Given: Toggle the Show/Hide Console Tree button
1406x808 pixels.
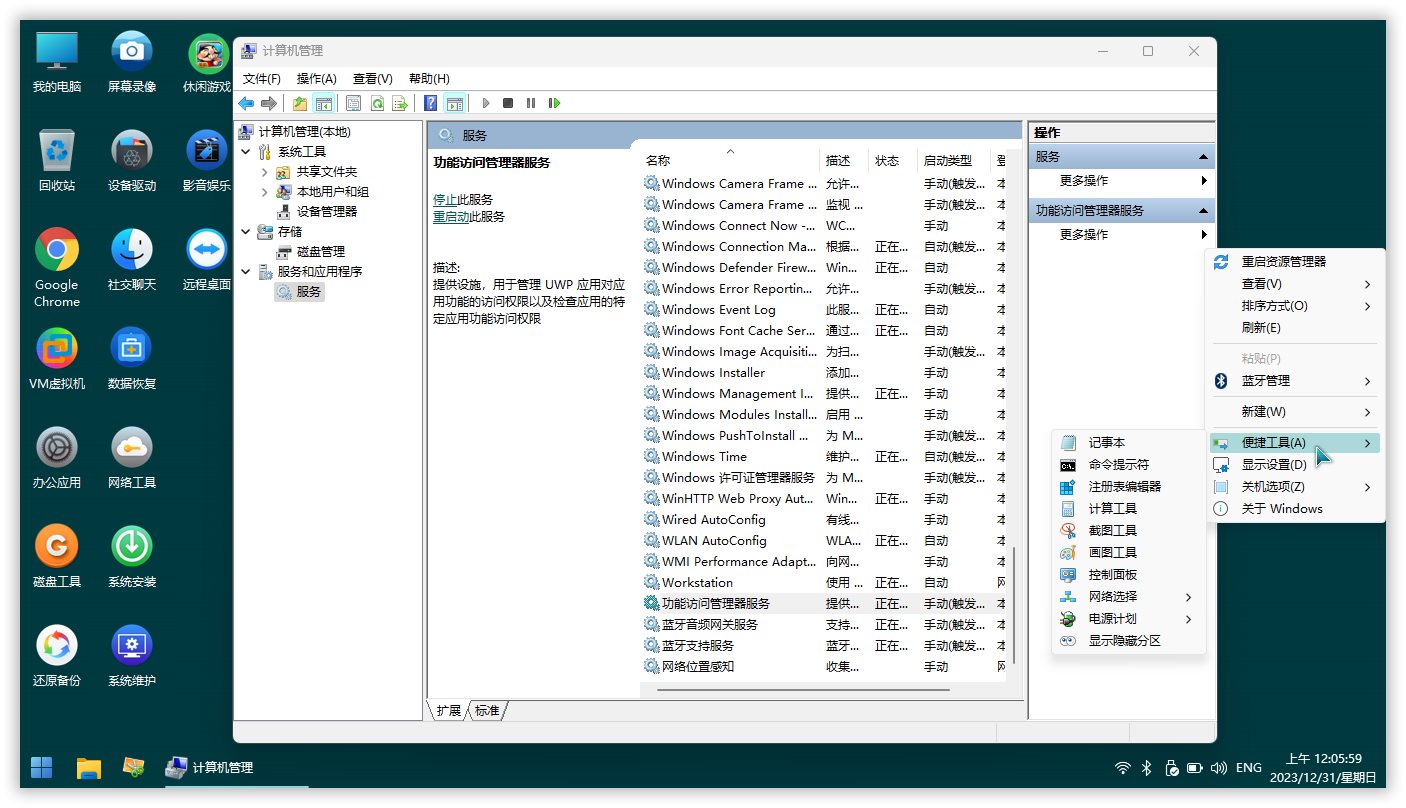Looking at the screenshot, I should pos(323,103).
